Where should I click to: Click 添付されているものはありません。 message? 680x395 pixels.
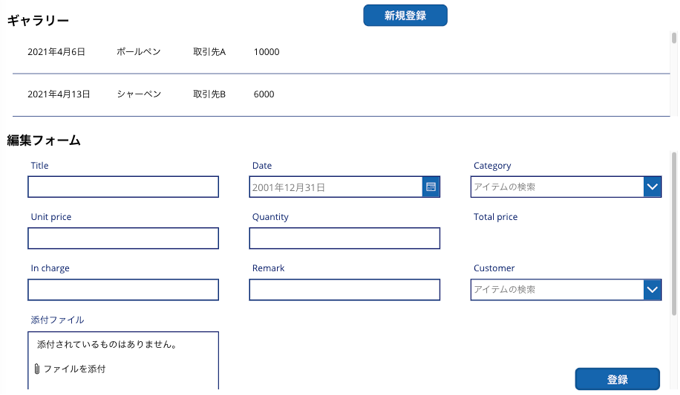pyautogui.click(x=107, y=345)
